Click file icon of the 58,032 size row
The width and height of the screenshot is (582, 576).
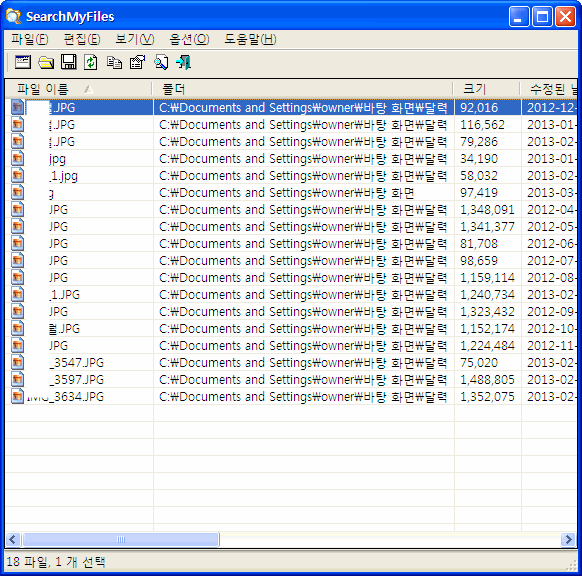coord(17,176)
